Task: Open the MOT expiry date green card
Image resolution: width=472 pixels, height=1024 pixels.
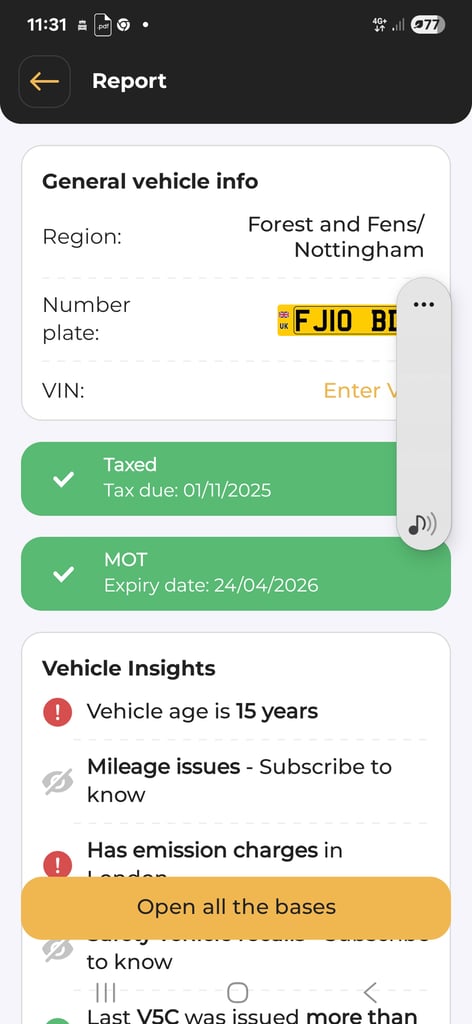Action: pyautogui.click(x=236, y=573)
